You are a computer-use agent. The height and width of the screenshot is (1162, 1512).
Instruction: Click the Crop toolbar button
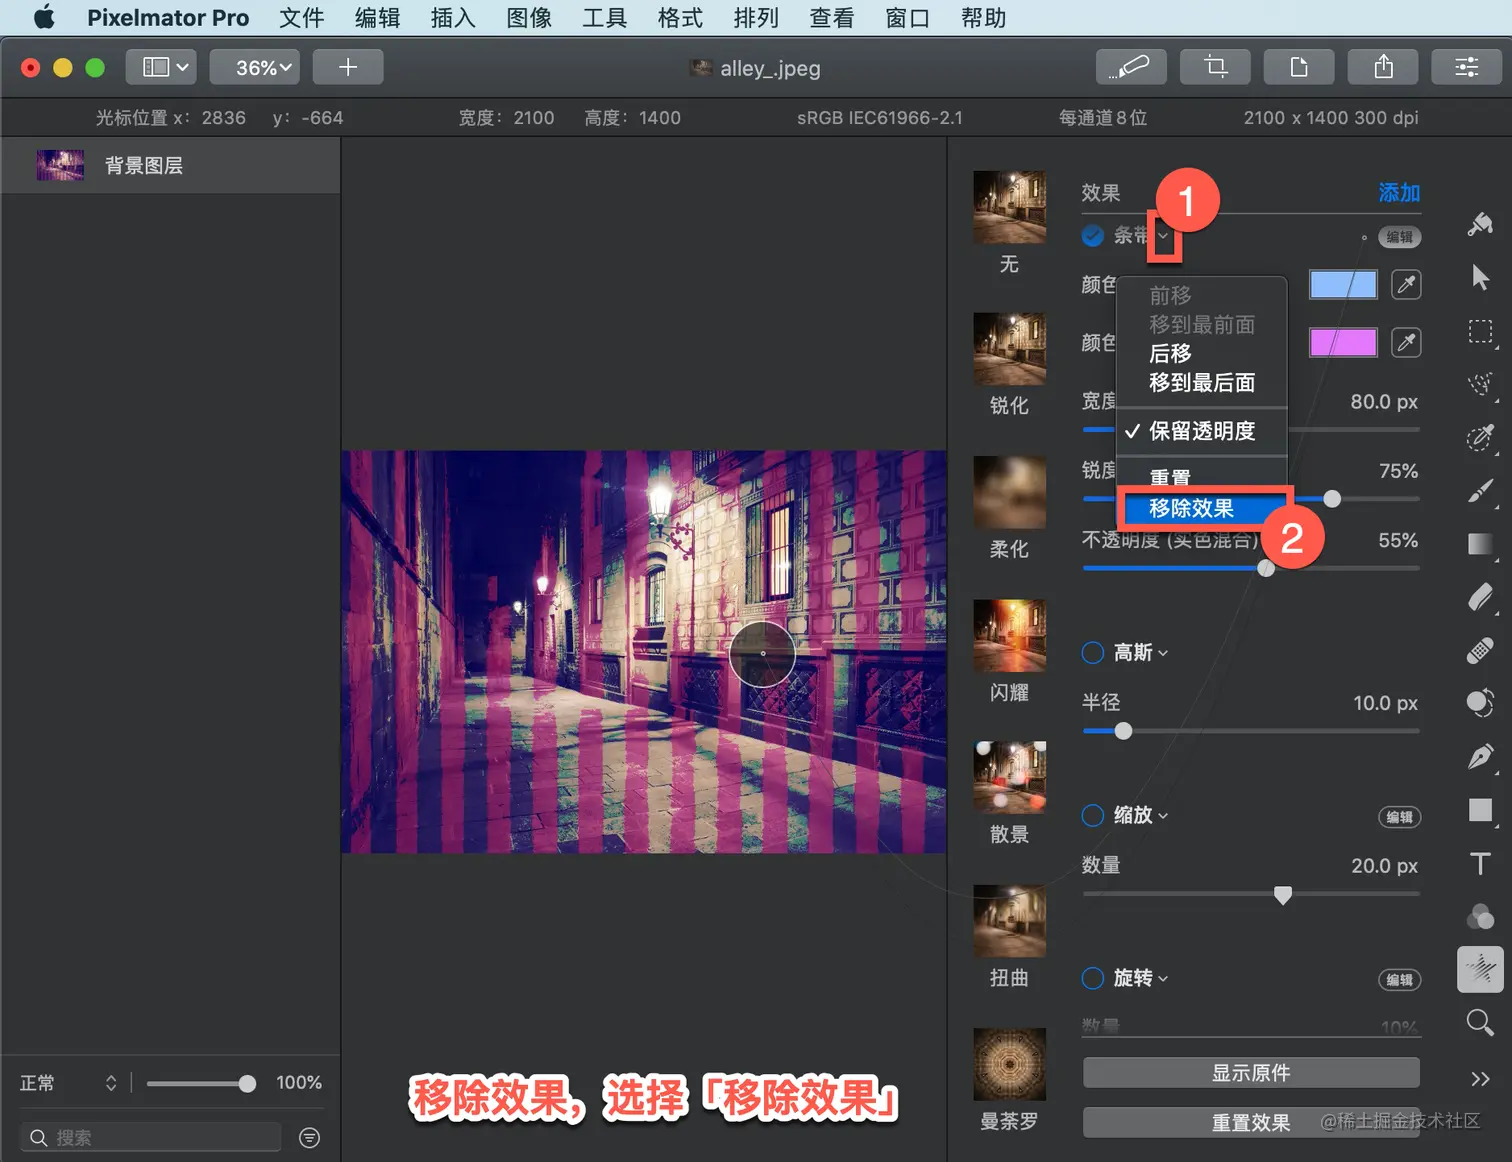point(1215,67)
